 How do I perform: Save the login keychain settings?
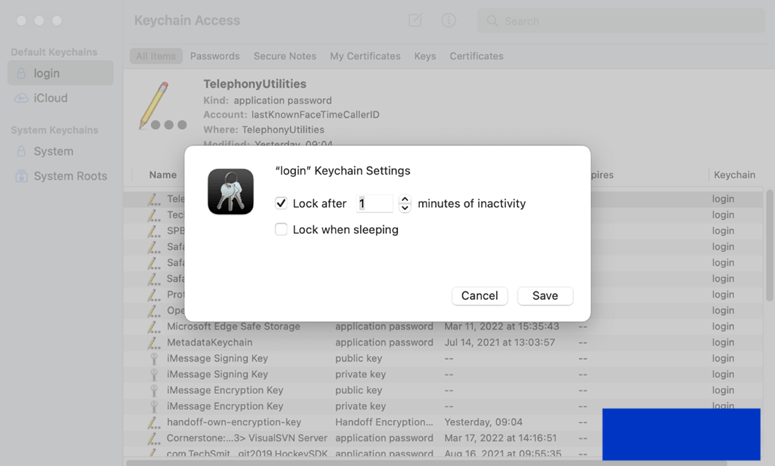[545, 296]
